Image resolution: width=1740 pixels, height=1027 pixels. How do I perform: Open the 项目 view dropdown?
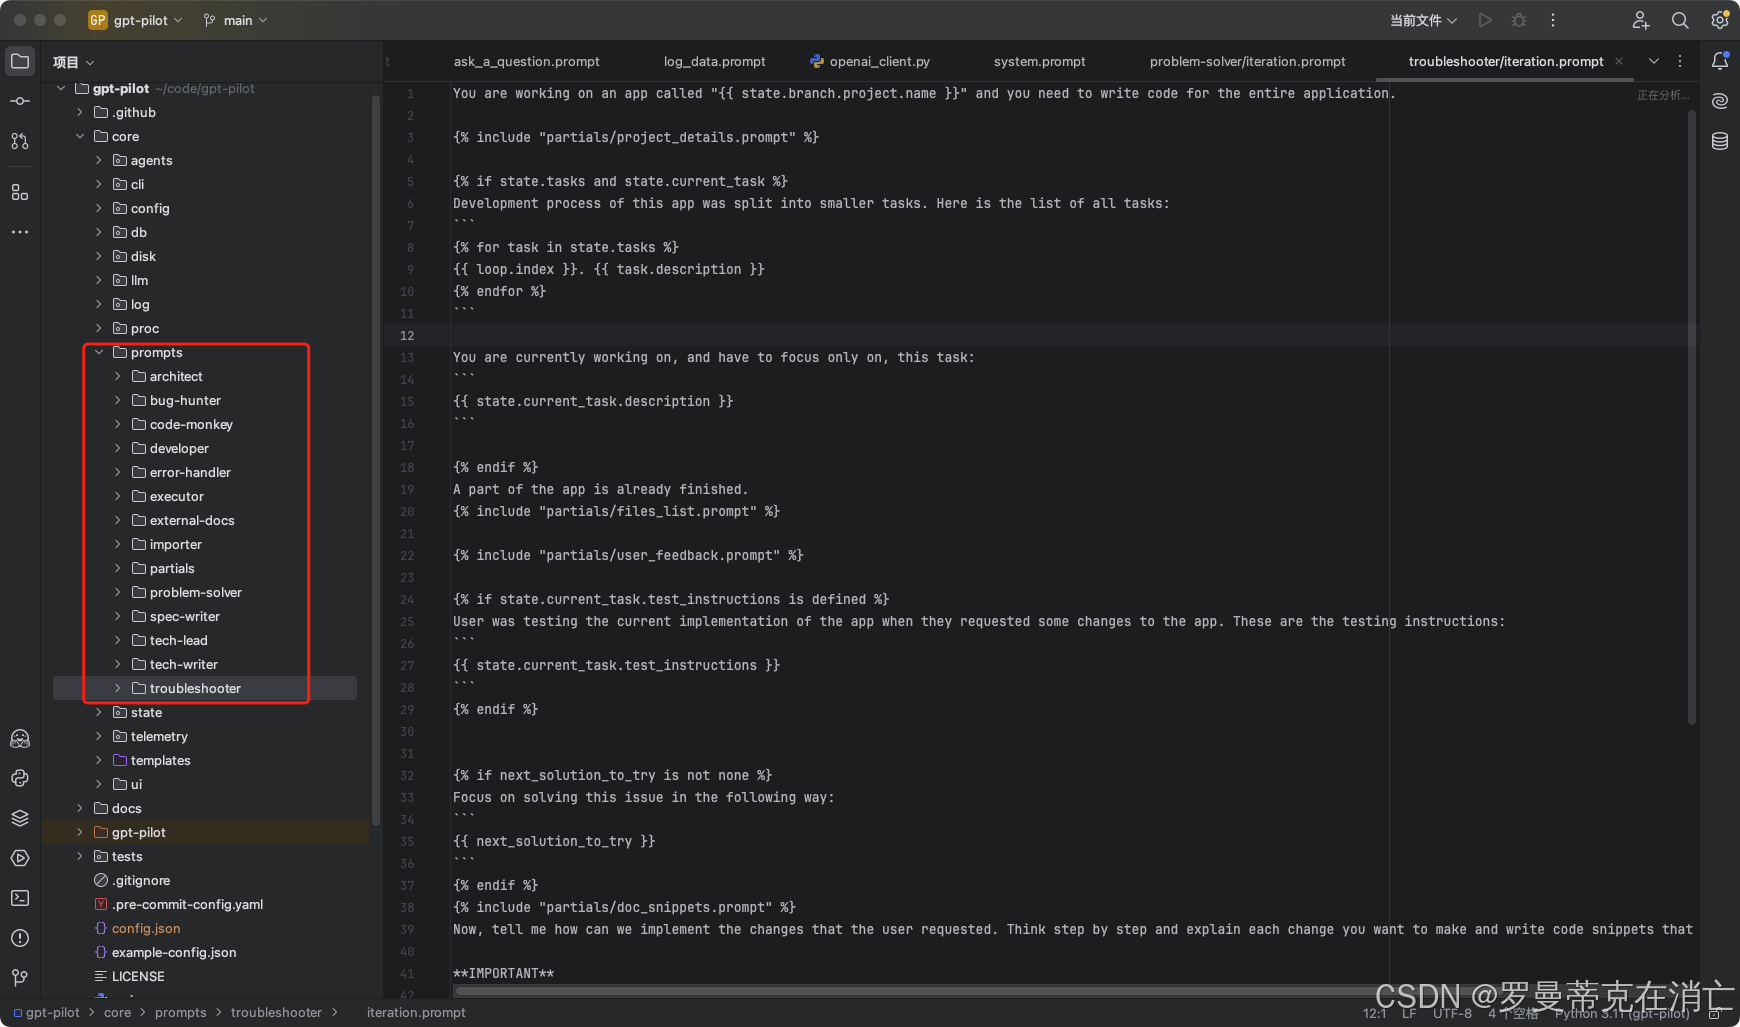[74, 62]
